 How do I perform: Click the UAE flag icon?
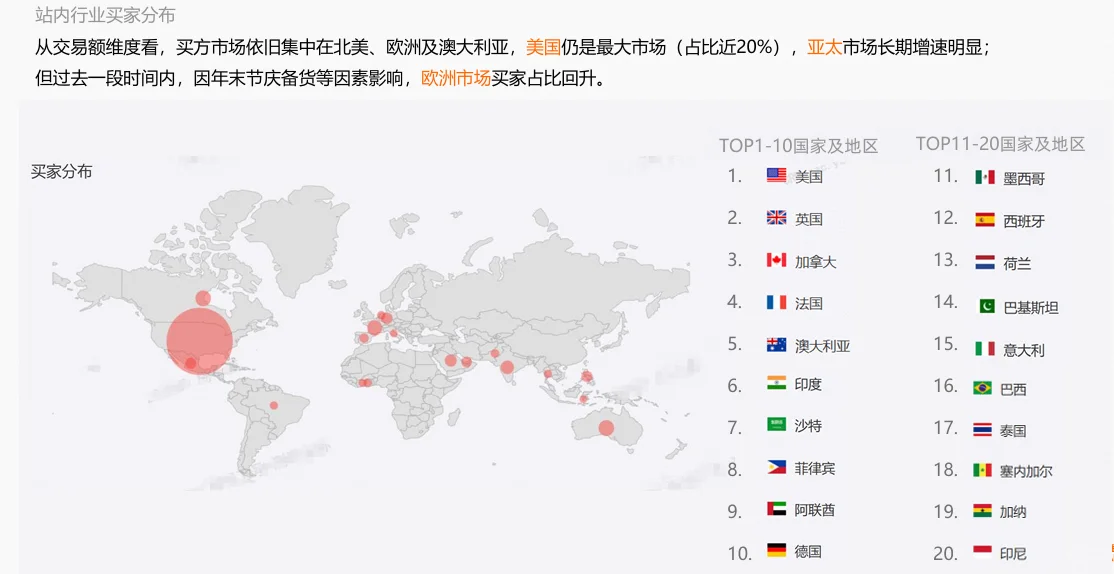(x=777, y=509)
